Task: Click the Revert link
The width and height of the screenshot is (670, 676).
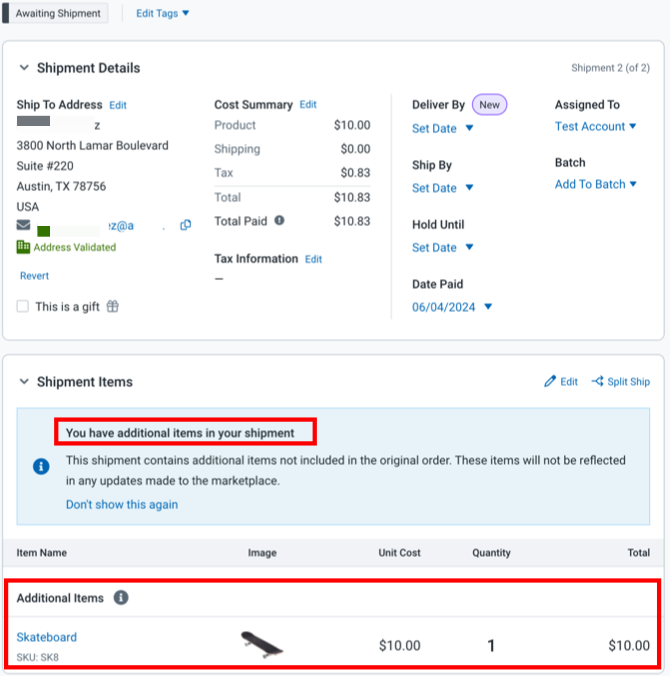Action: (x=34, y=276)
